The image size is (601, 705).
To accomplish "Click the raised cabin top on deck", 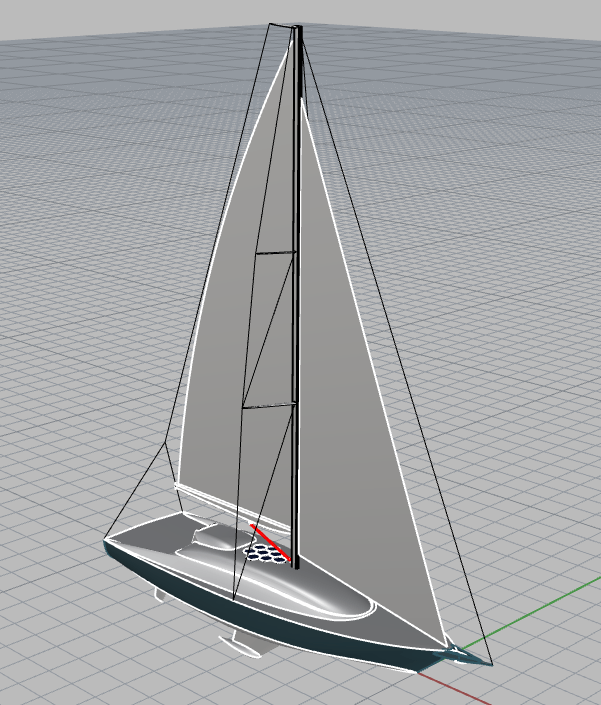I will (215, 541).
